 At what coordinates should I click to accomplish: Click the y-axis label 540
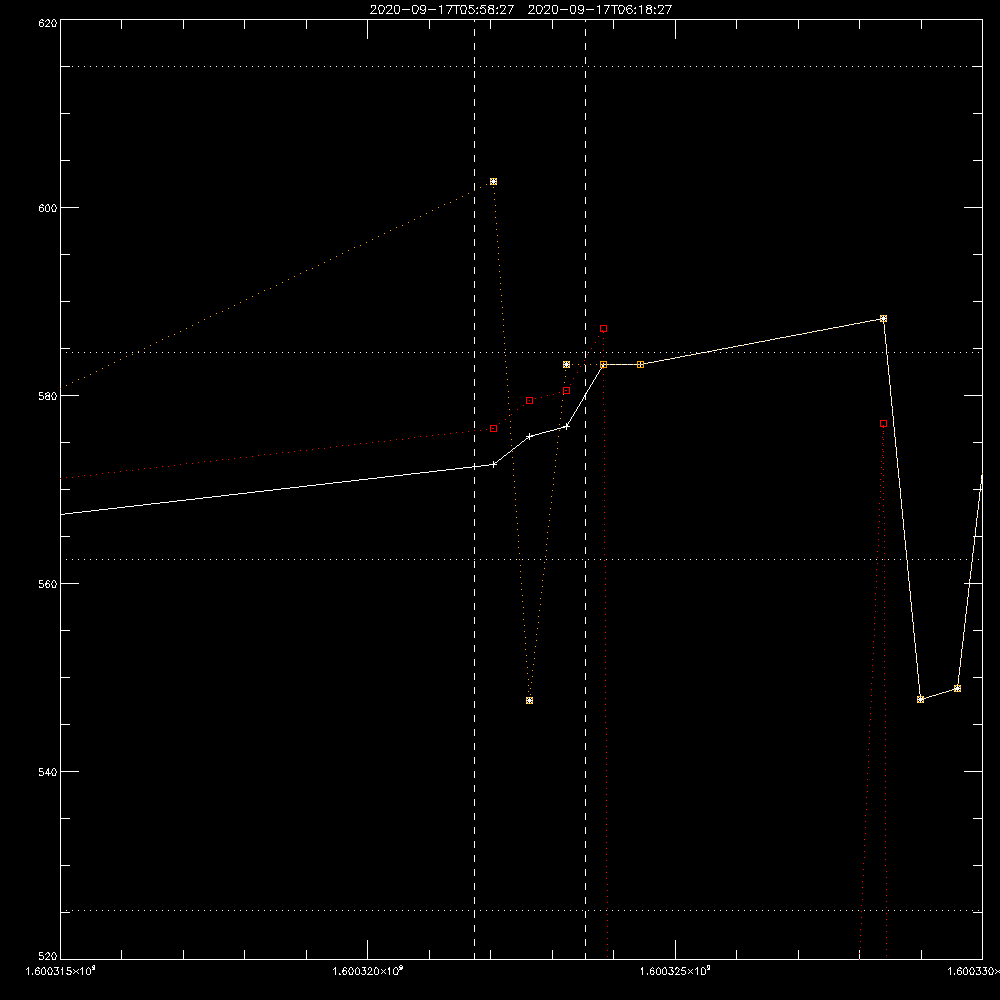coord(48,772)
